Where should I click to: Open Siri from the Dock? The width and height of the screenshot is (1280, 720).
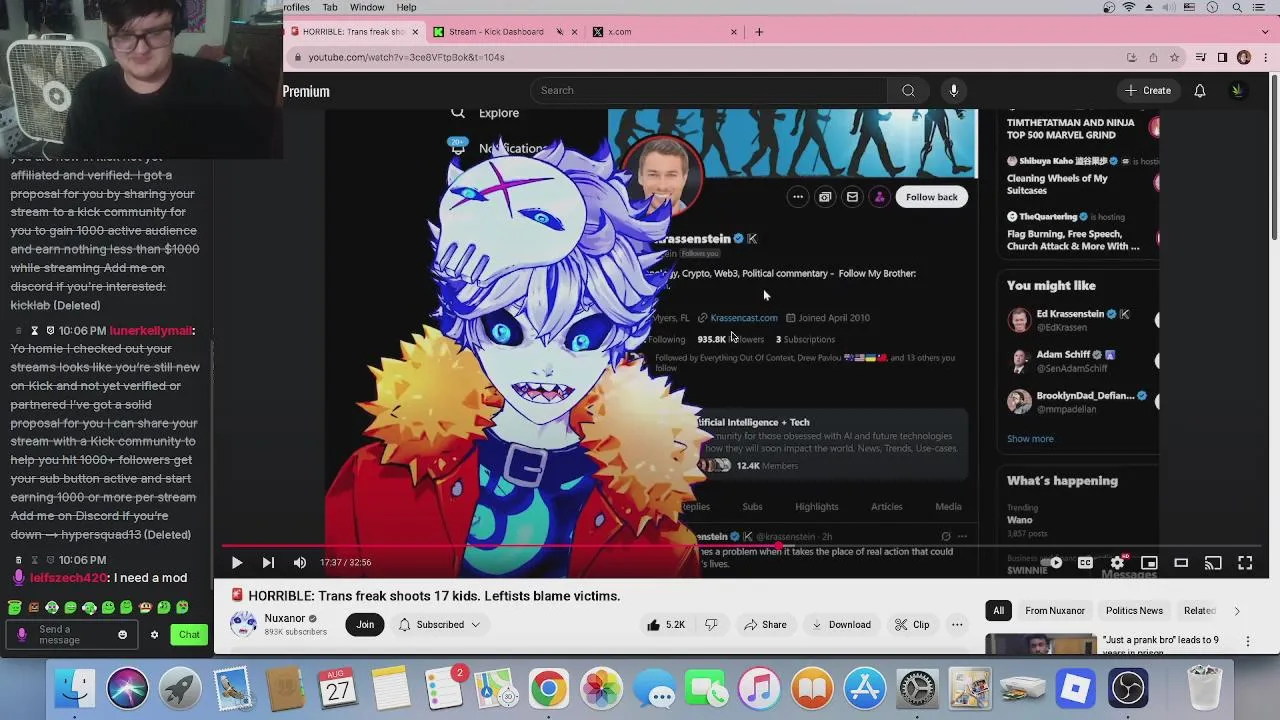128,689
